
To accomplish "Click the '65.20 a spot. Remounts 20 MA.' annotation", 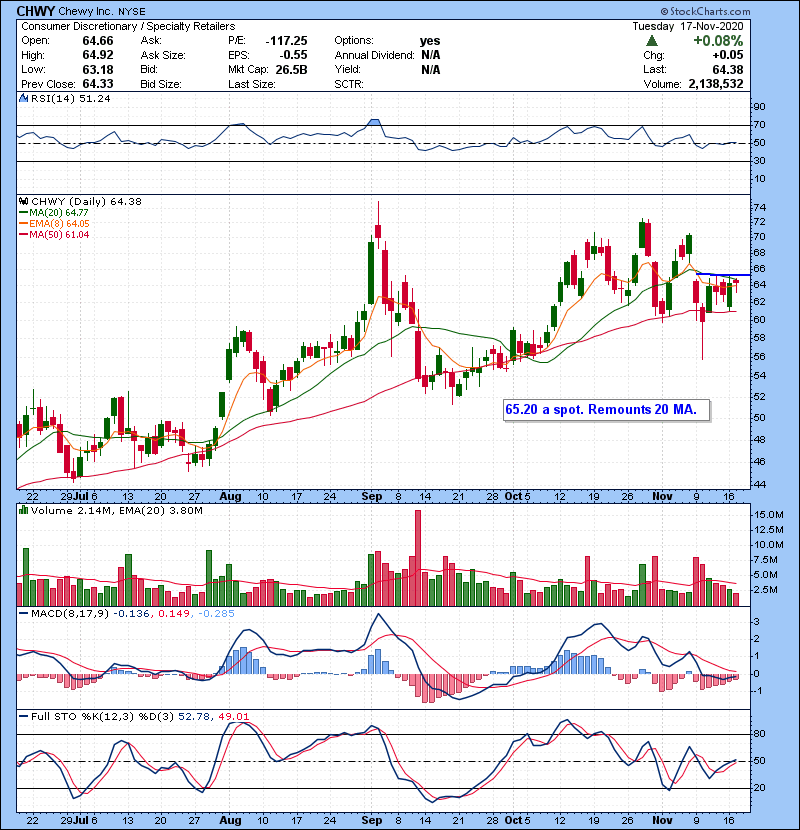I will coord(607,410).
